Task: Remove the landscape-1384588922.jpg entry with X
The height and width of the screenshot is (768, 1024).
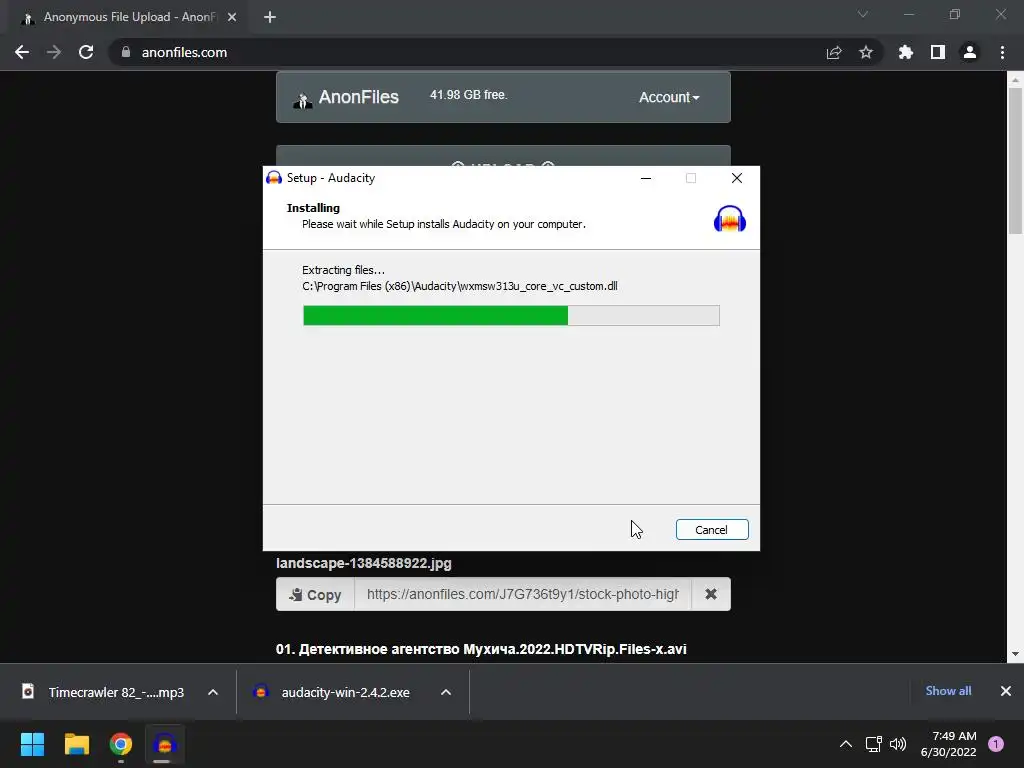Action: [x=711, y=594]
